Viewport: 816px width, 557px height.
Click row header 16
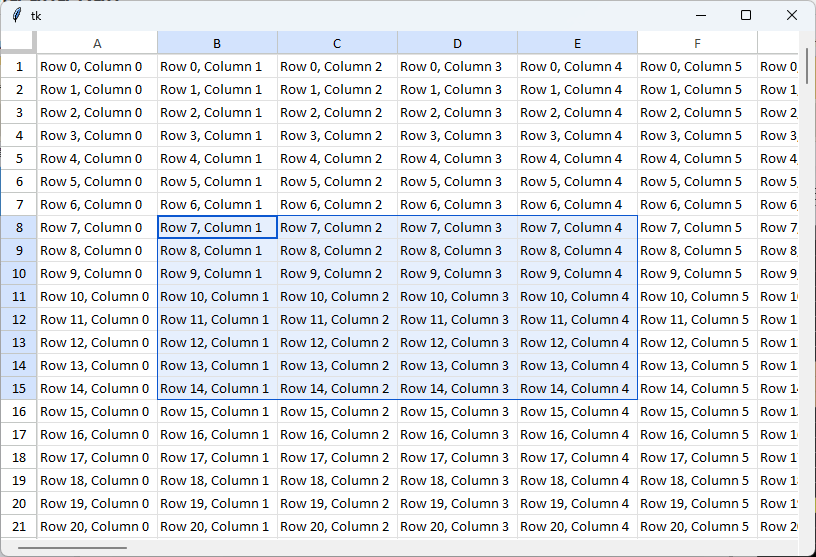pyautogui.click(x=18, y=411)
